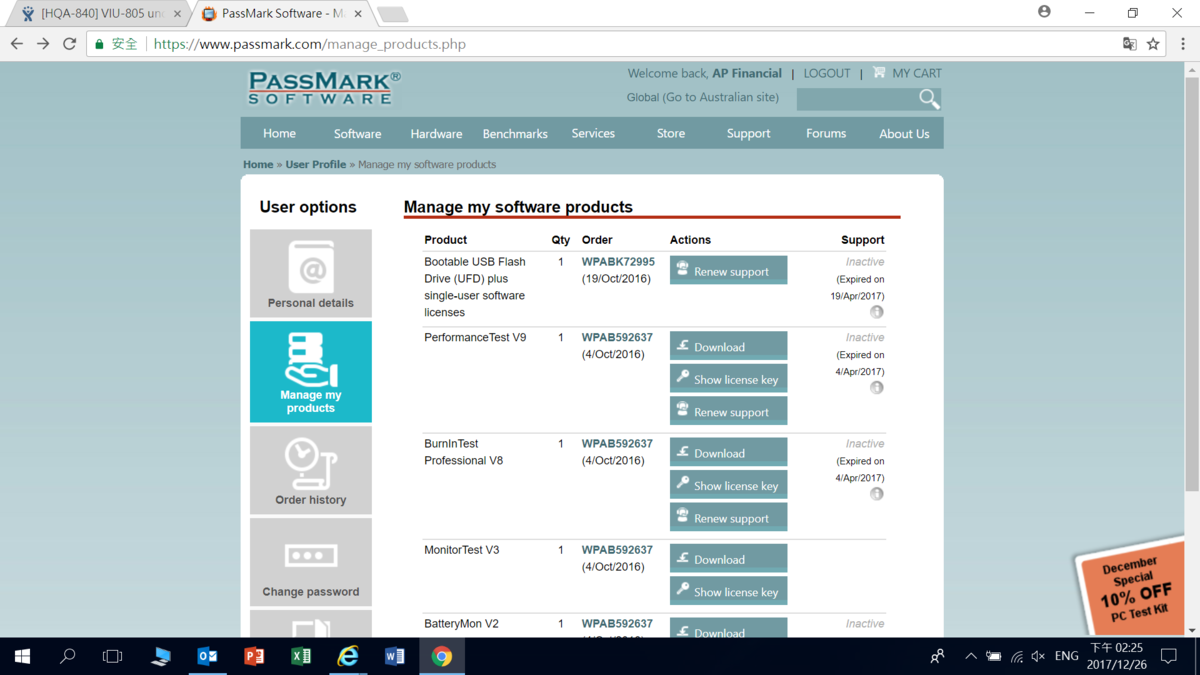Image resolution: width=1200 pixels, height=675 pixels.
Task: Renew support for PerformanceTest V9
Action: coord(728,411)
